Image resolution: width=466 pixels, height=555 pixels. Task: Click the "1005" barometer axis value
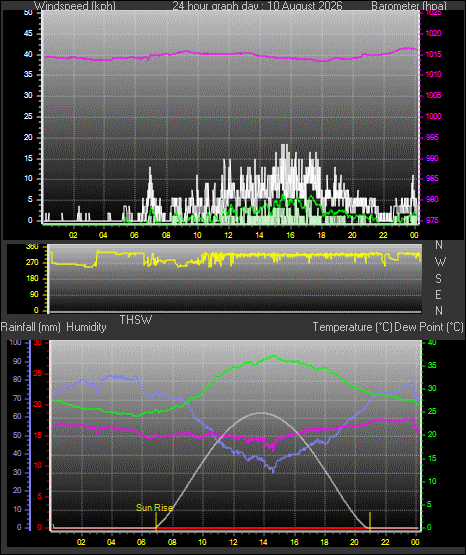(433, 96)
